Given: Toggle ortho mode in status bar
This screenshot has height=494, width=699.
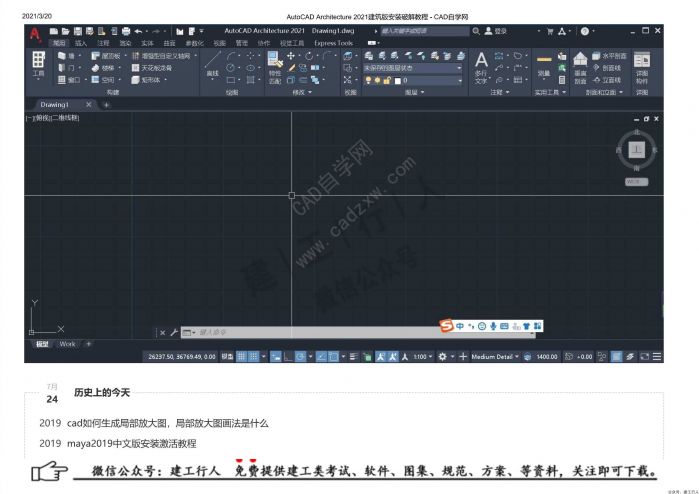Looking at the screenshot, I should click(288, 357).
